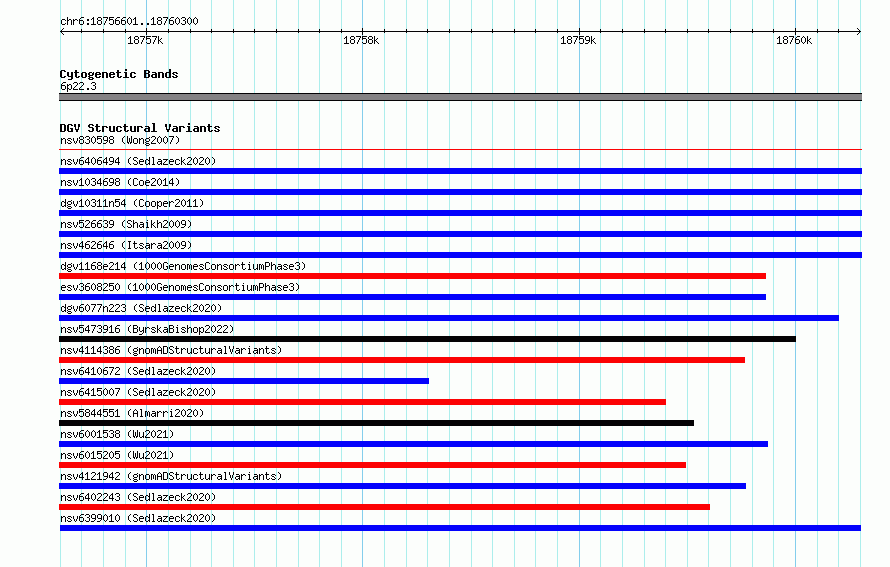
Task: Open the nsv6402243 (Sedlazeck2020) label
Action: (138, 497)
